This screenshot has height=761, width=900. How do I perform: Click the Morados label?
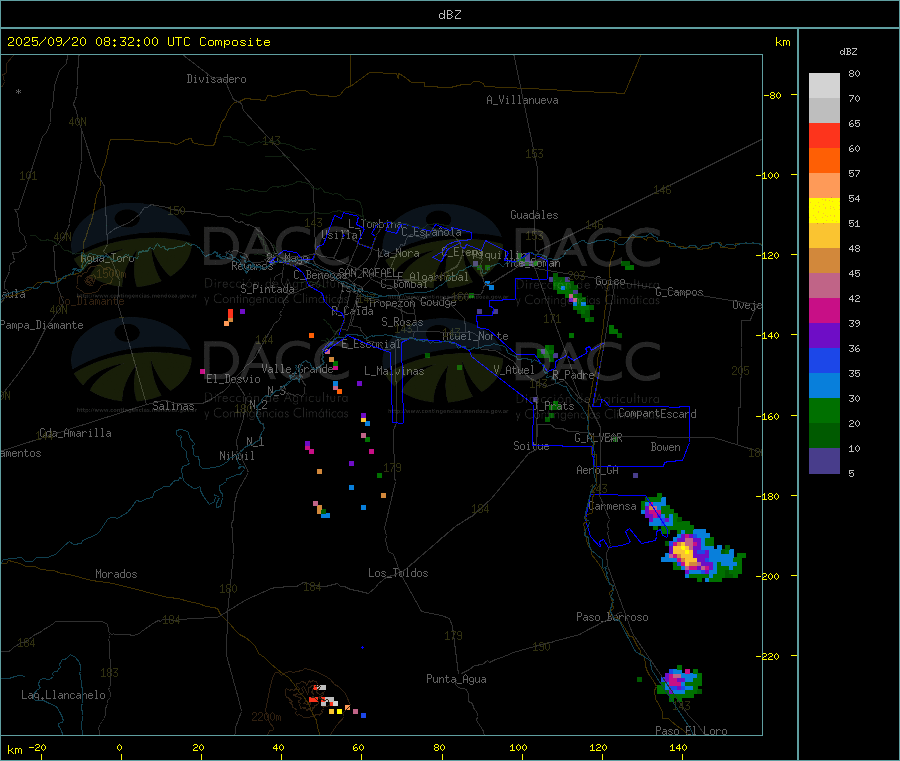pos(116,574)
